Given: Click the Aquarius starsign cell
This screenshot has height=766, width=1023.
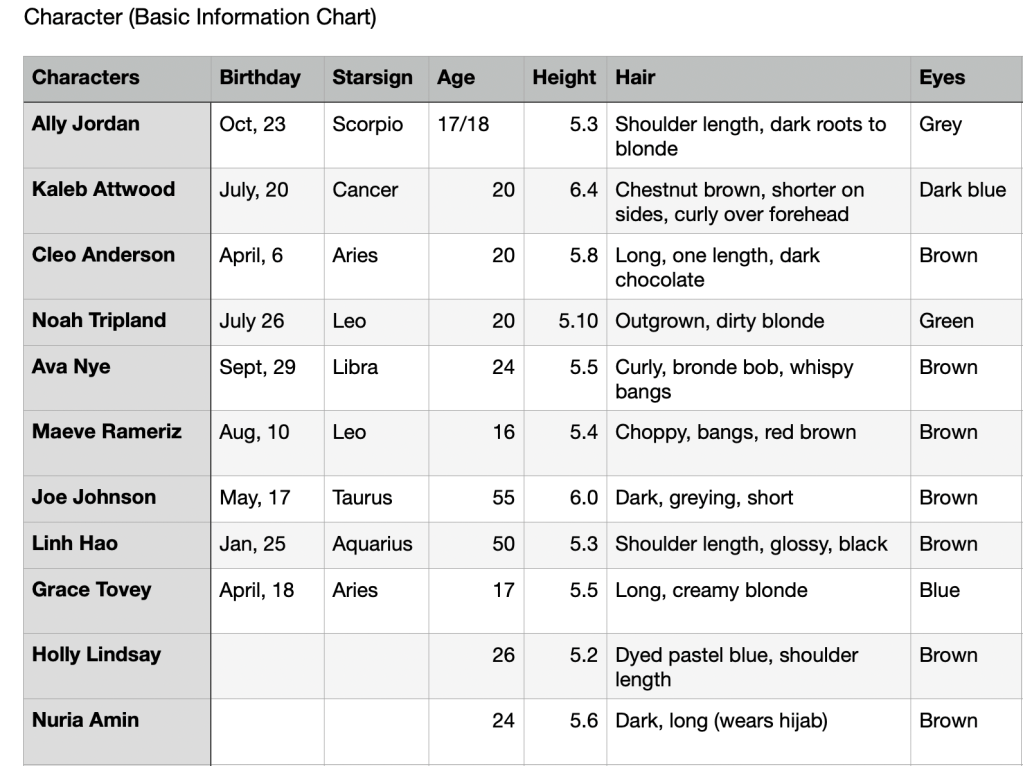Looking at the screenshot, I should [x=372, y=543].
